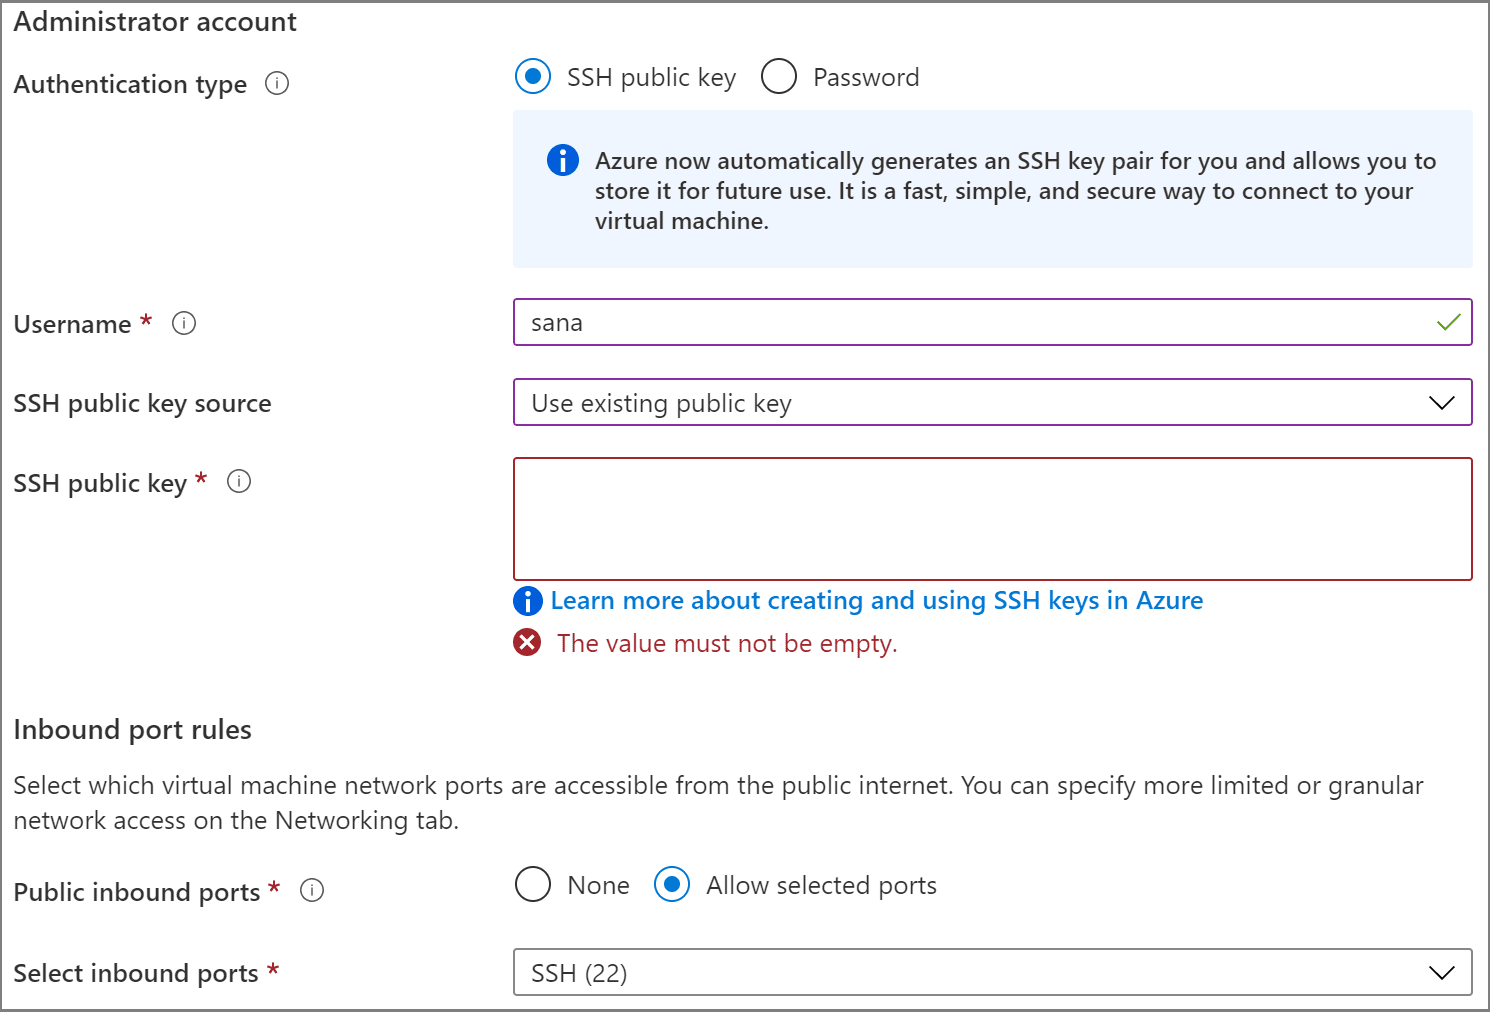Click inside the SSH public key text area

coord(992,518)
